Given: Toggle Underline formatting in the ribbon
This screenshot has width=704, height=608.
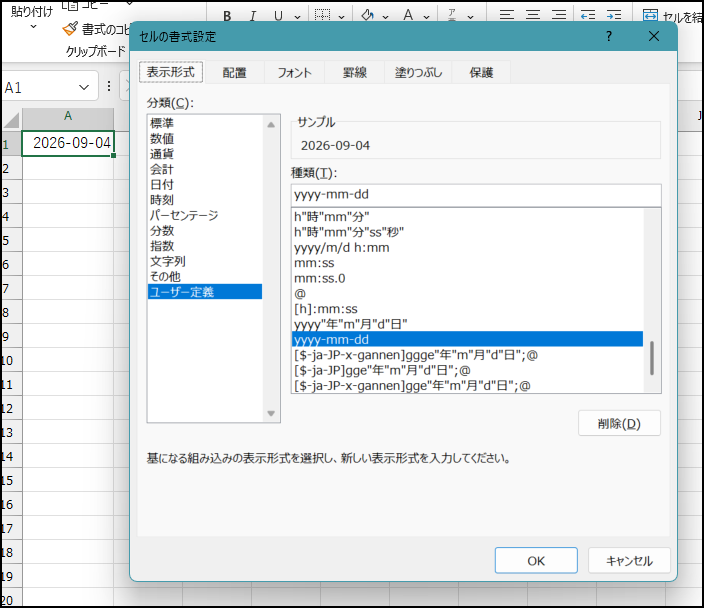Looking at the screenshot, I should [278, 16].
